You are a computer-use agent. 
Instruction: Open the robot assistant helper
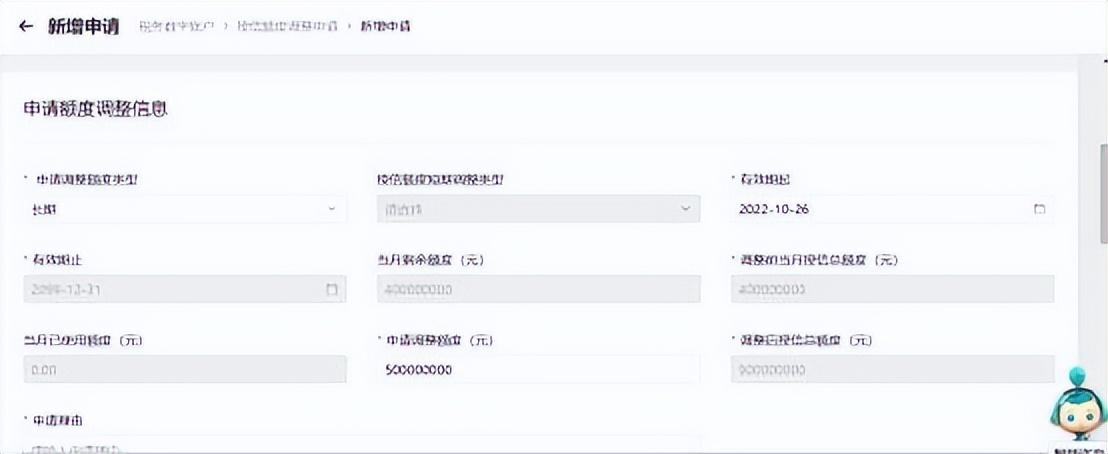tap(1076, 408)
